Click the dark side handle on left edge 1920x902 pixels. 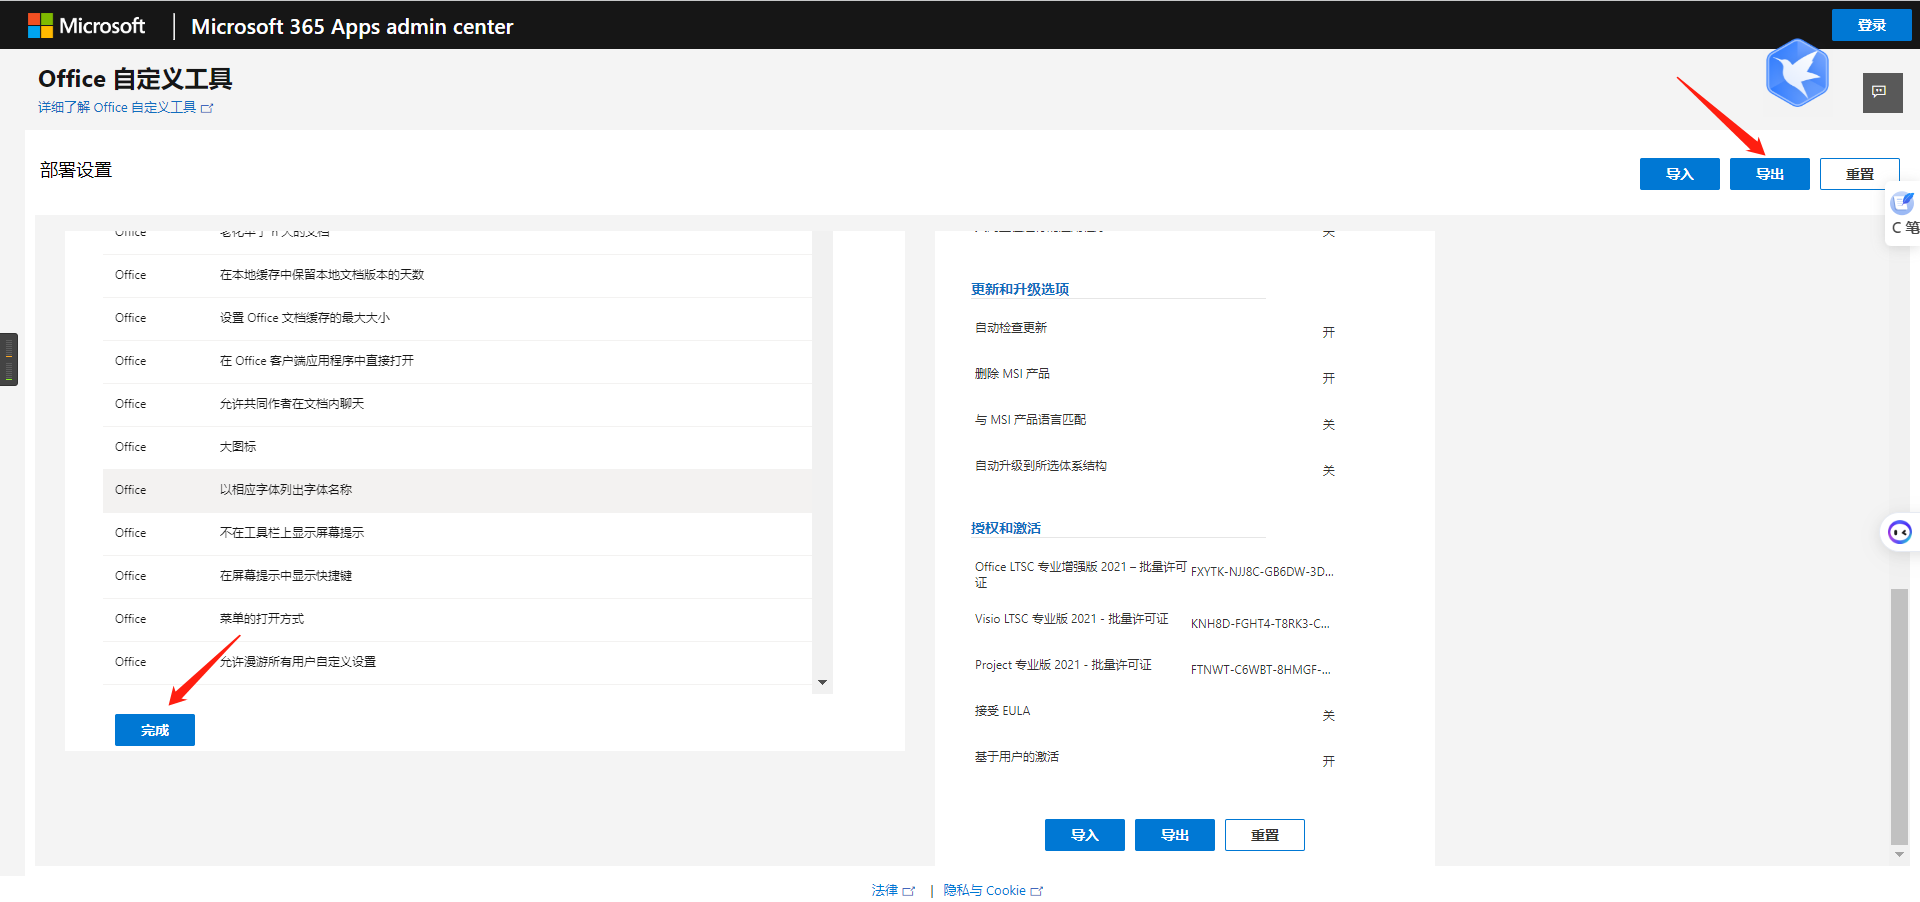(x=9, y=359)
